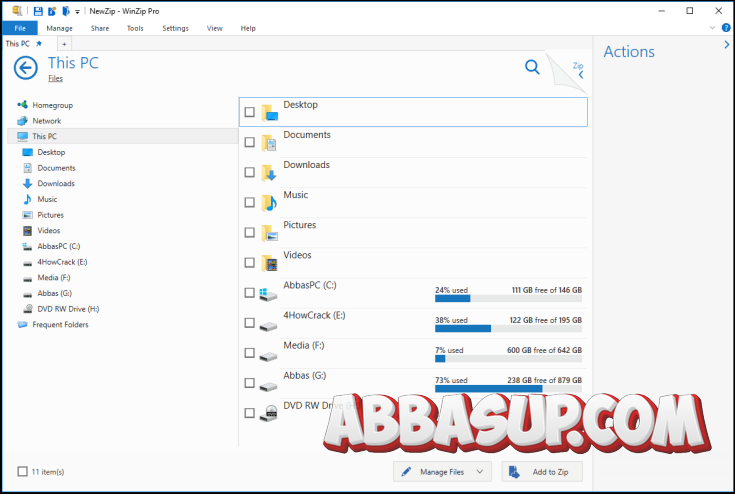735x494 pixels.
Task: Open the quick access toolbar dropdown arrow
Action: pos(77,11)
